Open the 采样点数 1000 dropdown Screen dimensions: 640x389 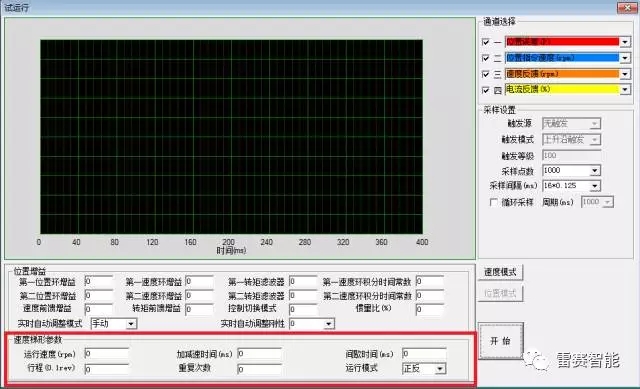pyautogui.click(x=595, y=170)
